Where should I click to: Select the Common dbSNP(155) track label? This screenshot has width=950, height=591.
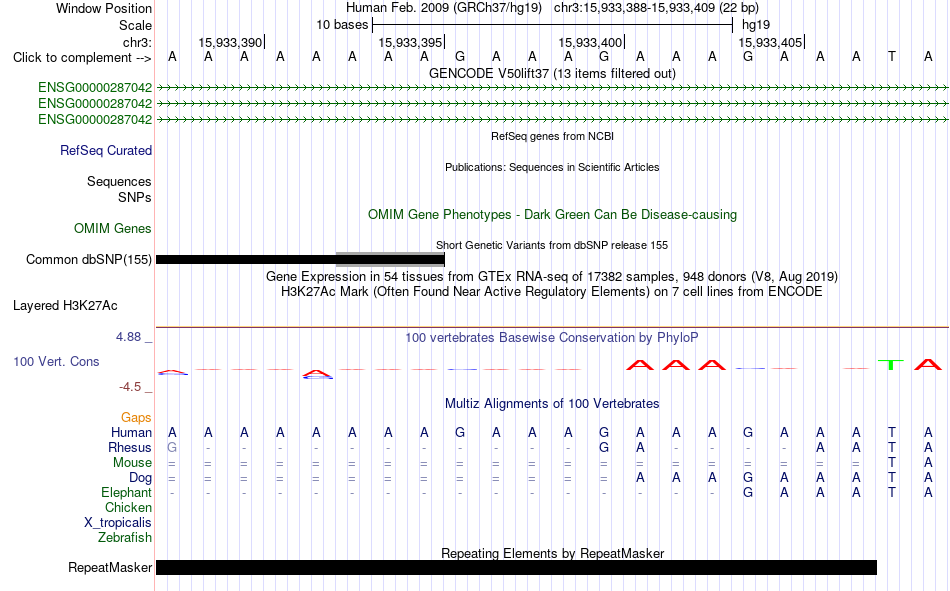89,259
